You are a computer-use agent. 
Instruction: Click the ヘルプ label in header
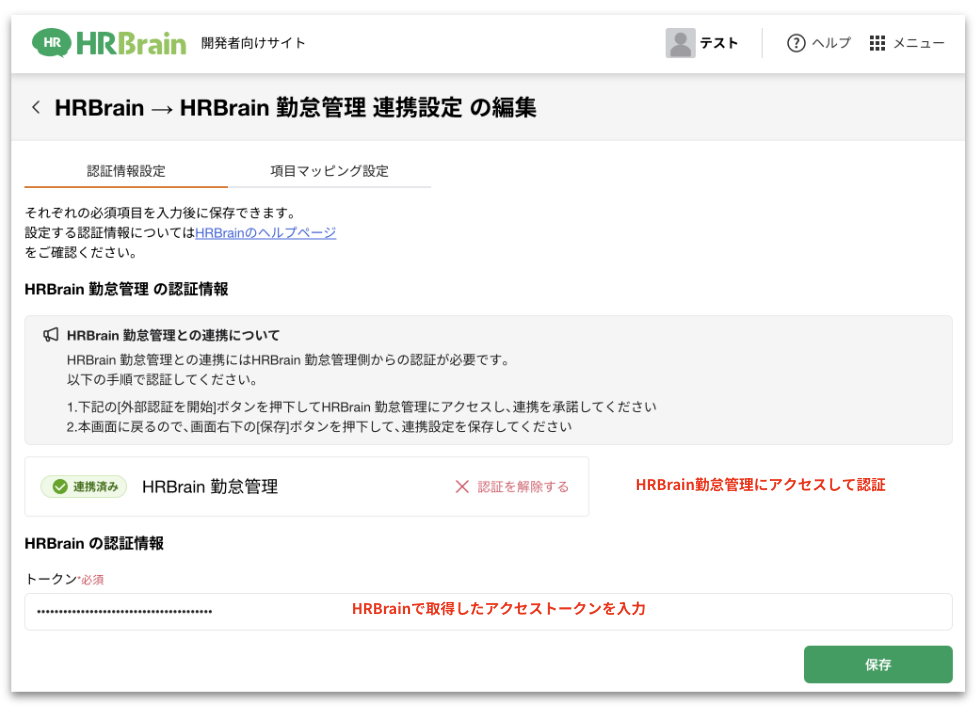831,43
